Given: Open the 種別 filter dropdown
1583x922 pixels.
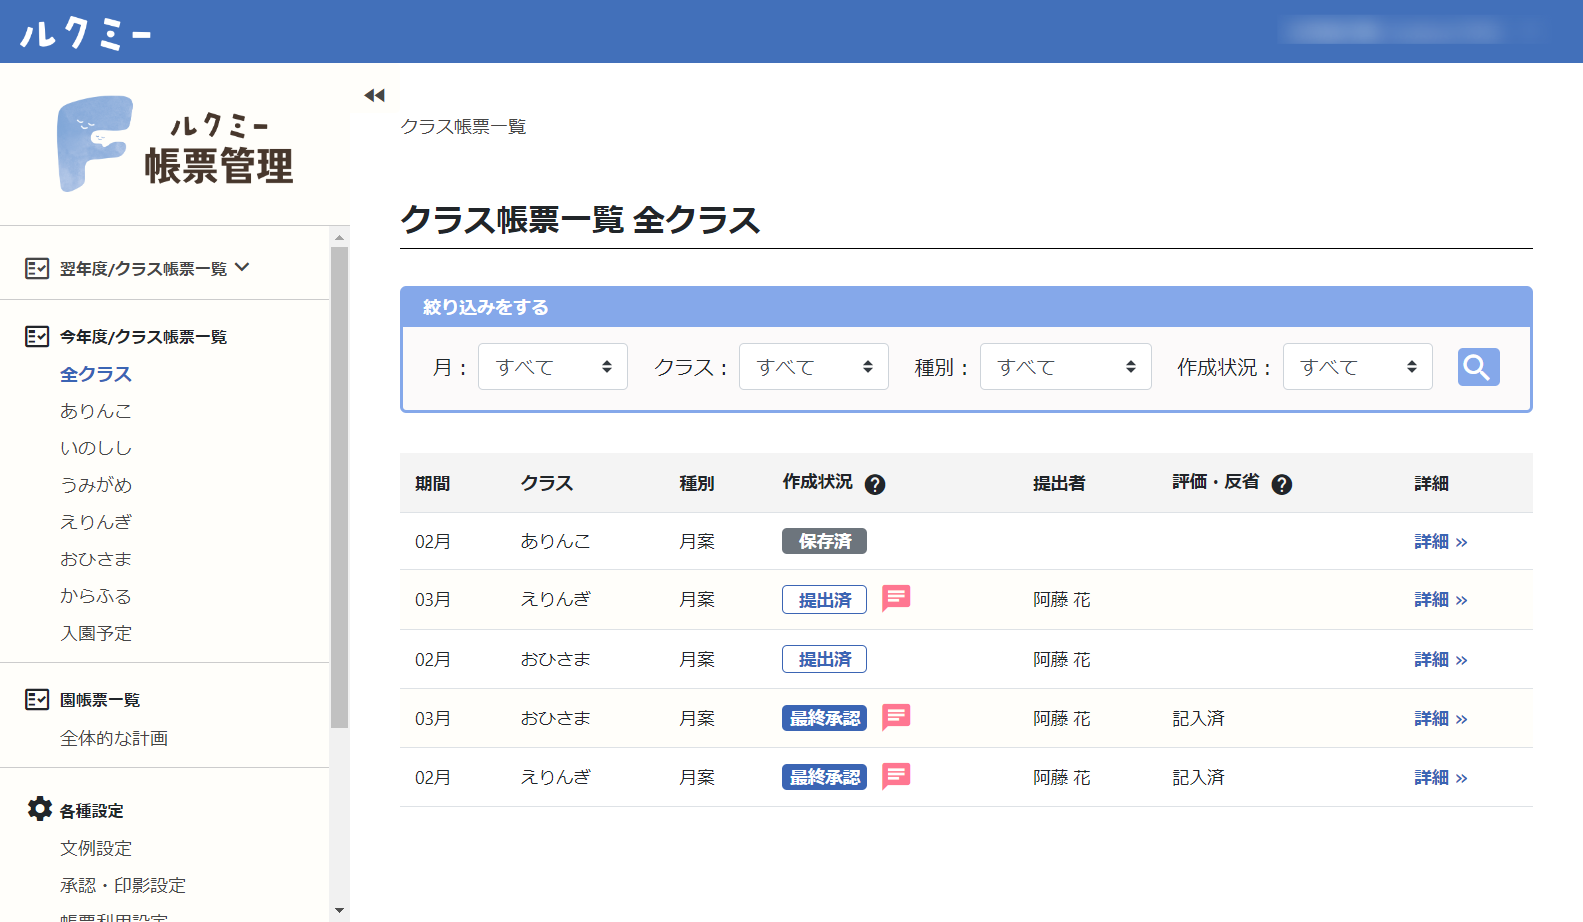Looking at the screenshot, I should tap(1065, 367).
